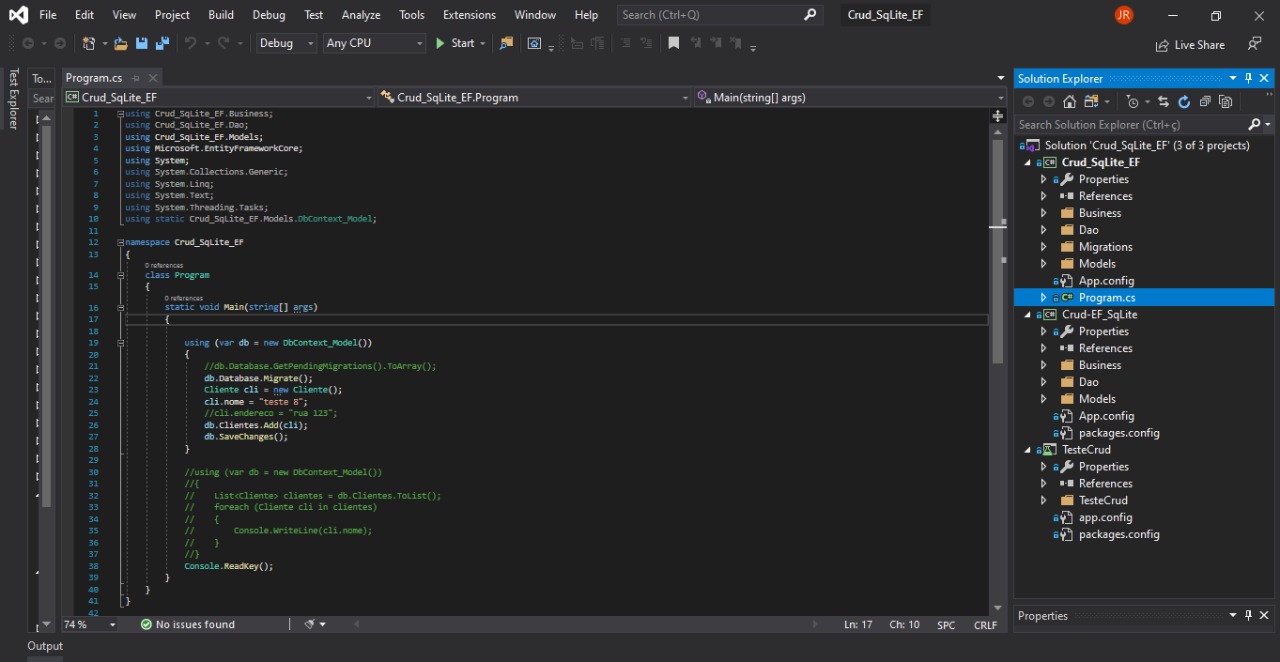Click Refresh in the Solution Explorer toolbar
This screenshot has width=1280, height=662.
coord(1184,101)
